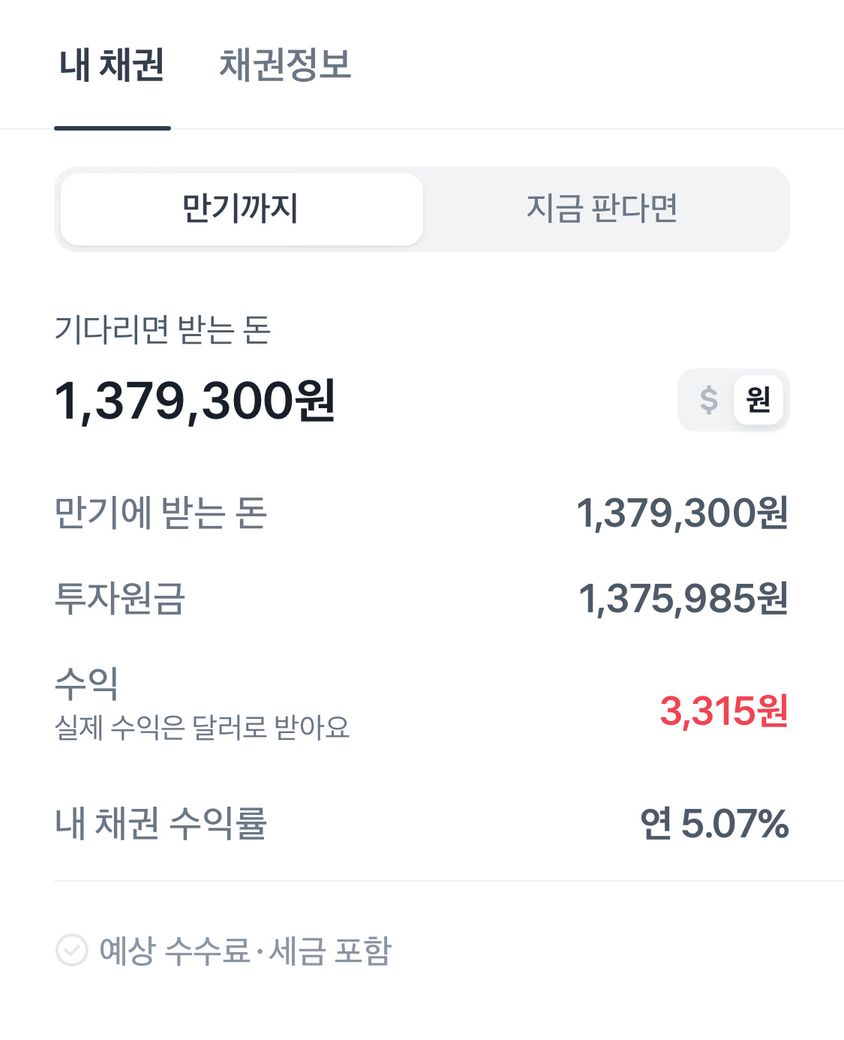Screen dimensions: 844x1040
Task: Select the 지금 판다면 segment
Action: coord(602,209)
